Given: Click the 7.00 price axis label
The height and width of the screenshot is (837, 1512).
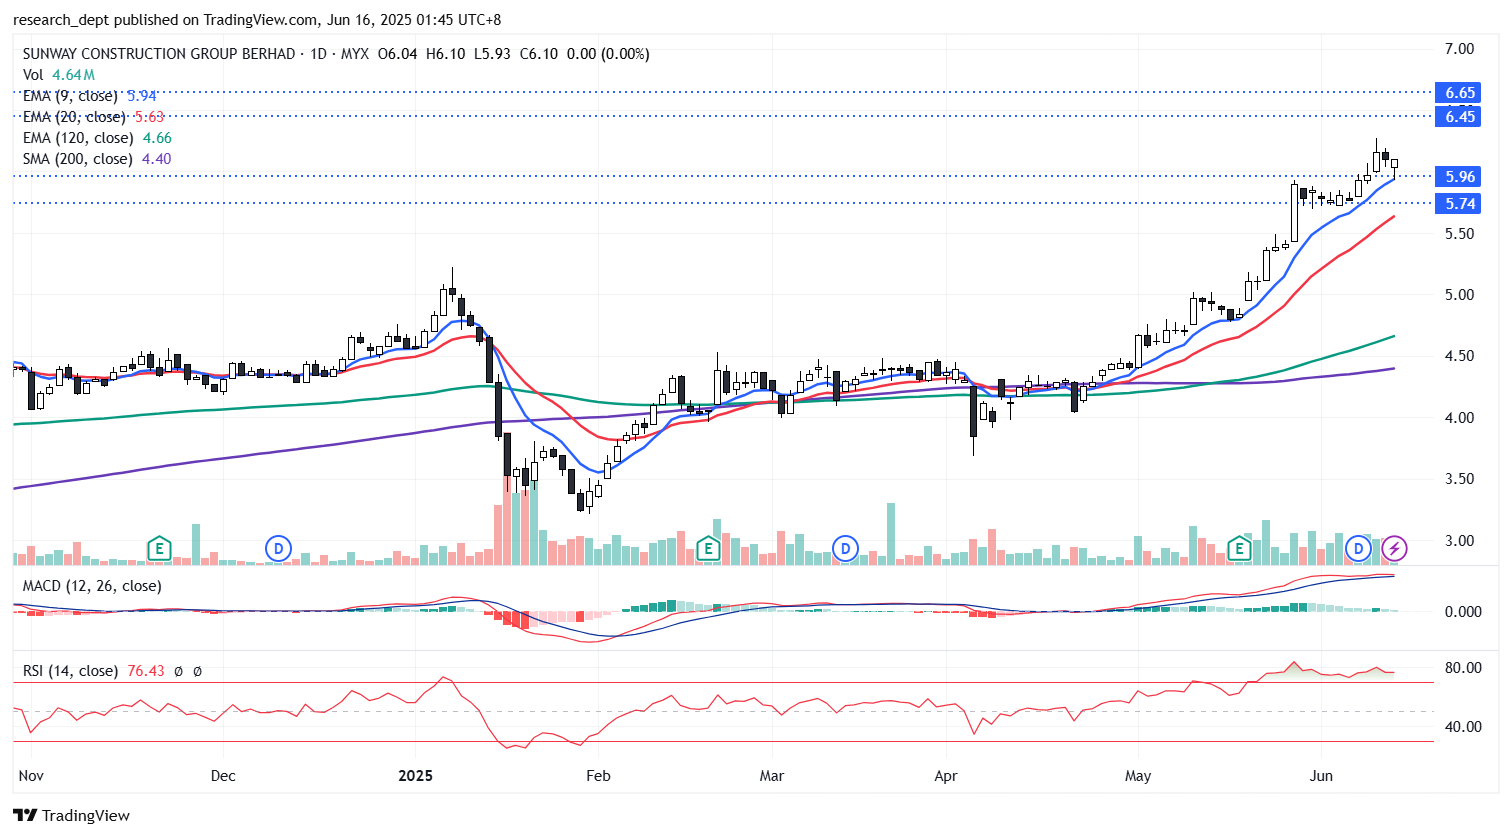Looking at the screenshot, I should pos(1460,49).
